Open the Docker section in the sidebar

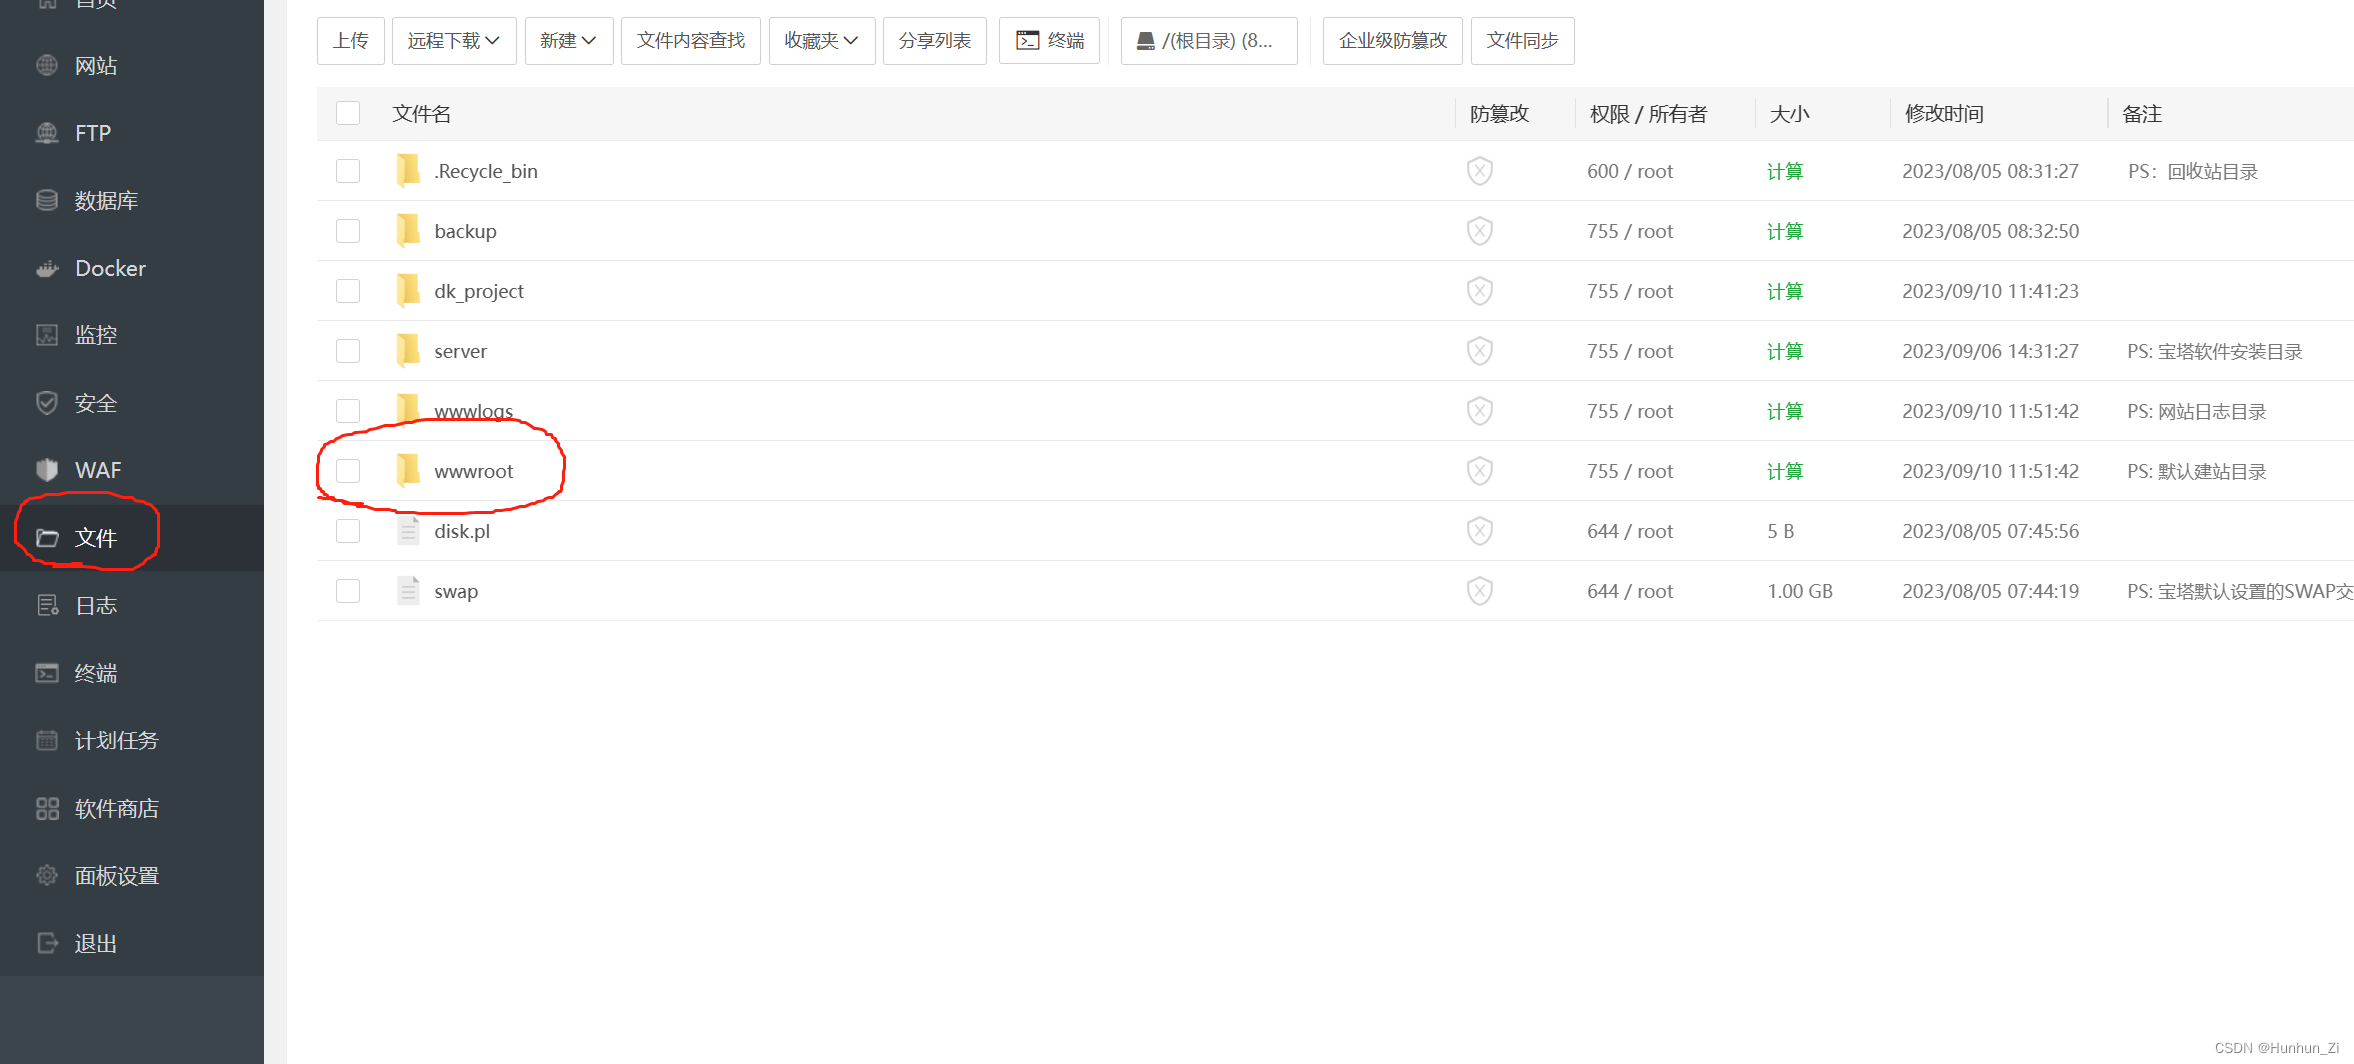pos(110,268)
